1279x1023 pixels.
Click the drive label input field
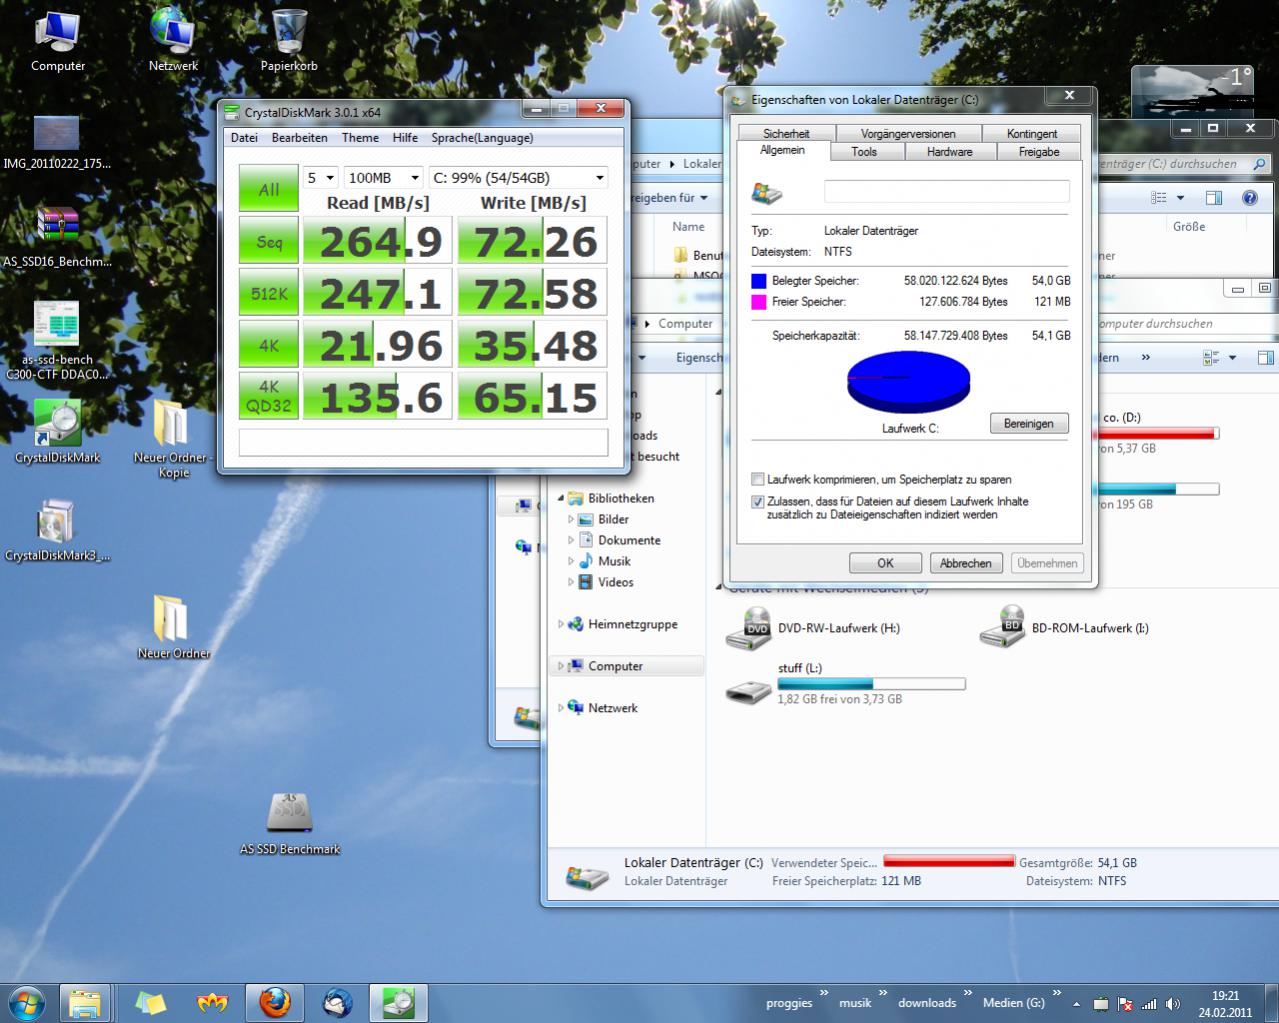[946, 191]
